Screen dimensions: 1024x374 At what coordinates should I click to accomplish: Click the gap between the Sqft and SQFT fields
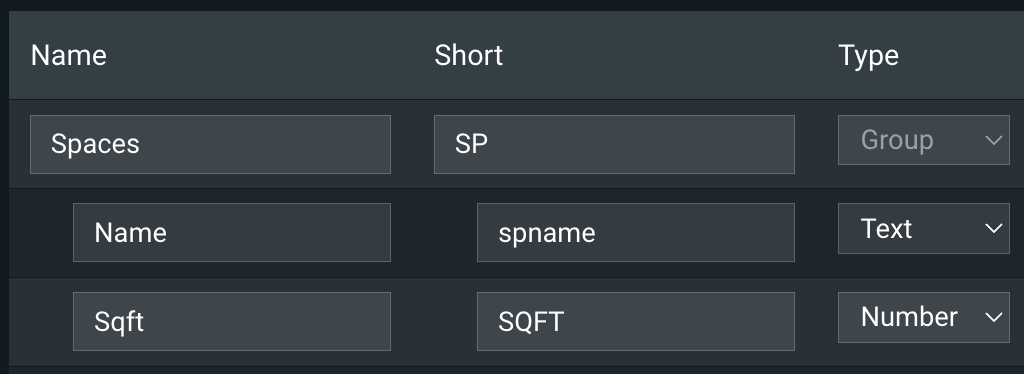434,321
